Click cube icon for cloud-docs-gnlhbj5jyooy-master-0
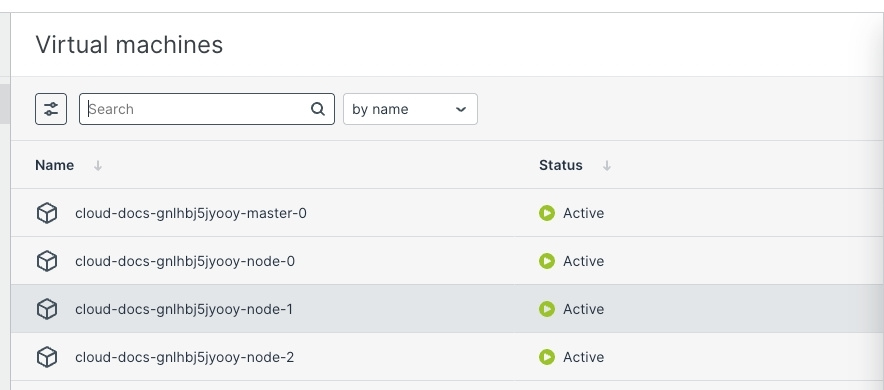The image size is (884, 390). (x=47, y=213)
